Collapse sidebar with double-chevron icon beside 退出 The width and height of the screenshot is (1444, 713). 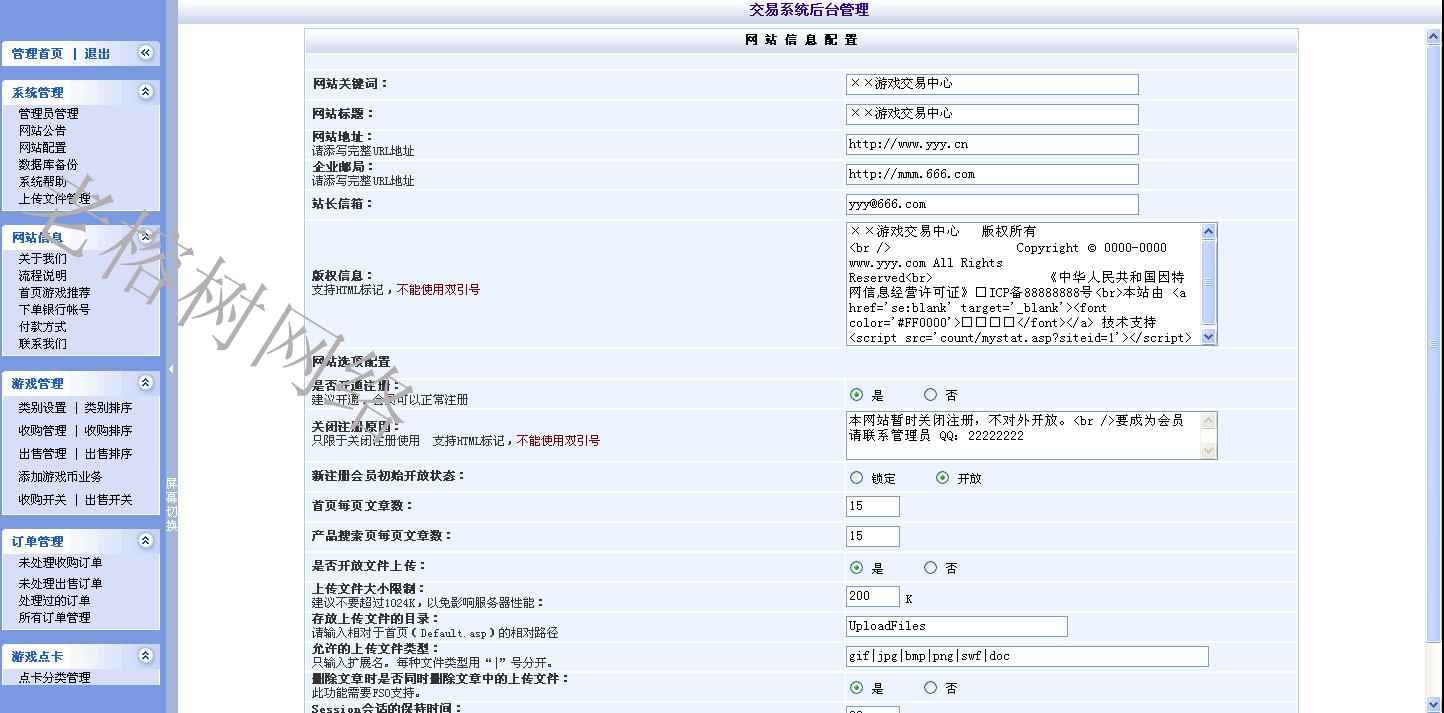(x=145, y=53)
